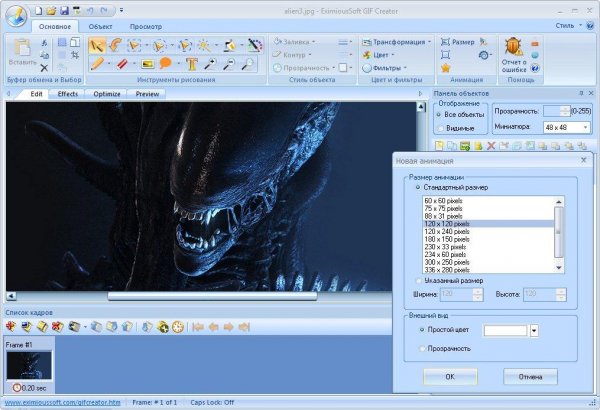Click the horizontal canvas scrollbar thumb

tap(212, 296)
